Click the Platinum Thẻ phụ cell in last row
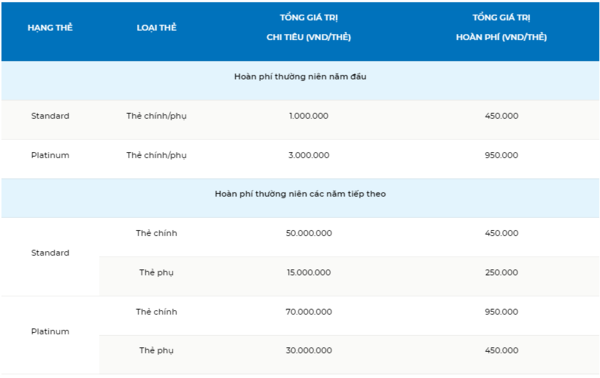 tap(157, 350)
